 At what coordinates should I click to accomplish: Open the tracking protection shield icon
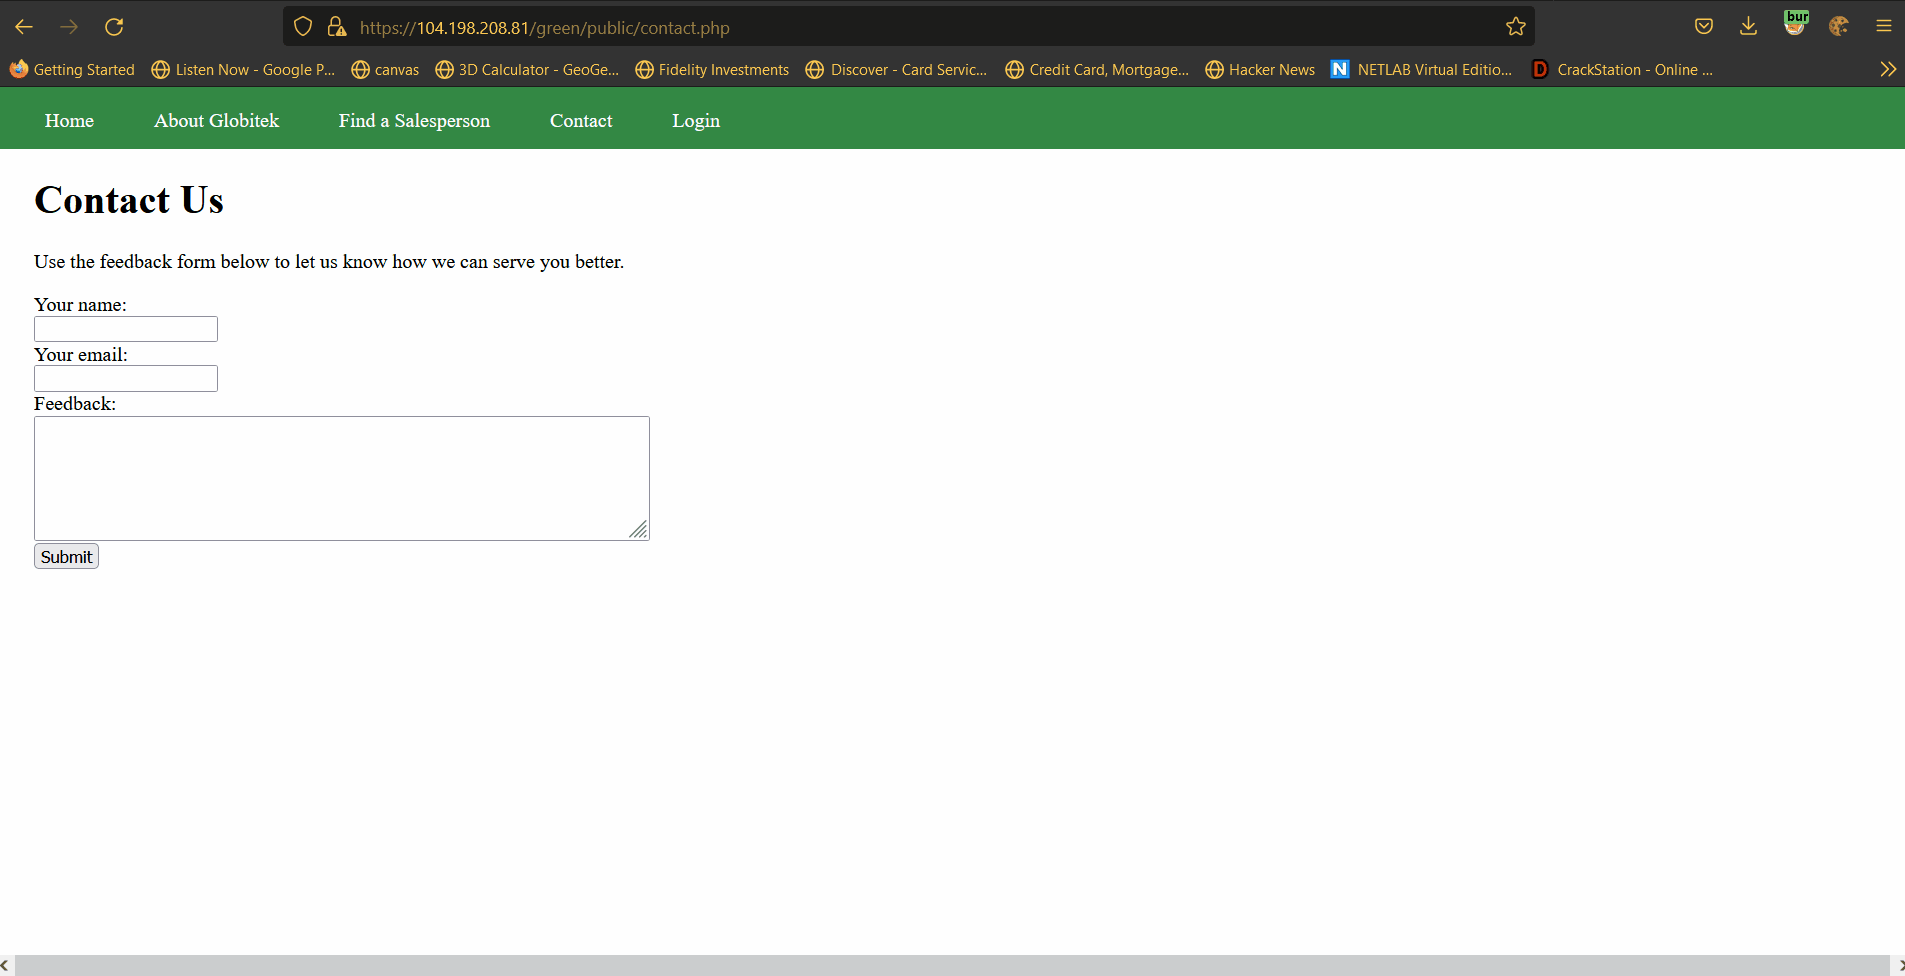click(x=303, y=27)
